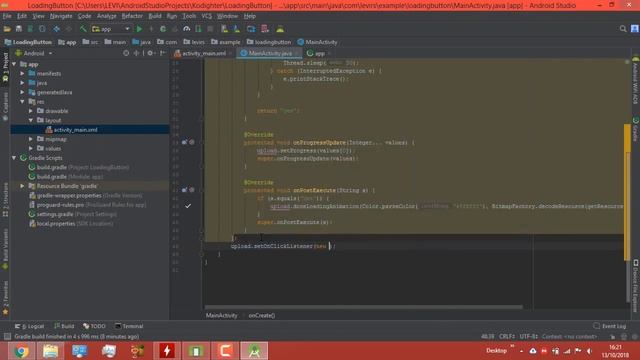Click the editor horizontal scrollbar
Image resolution: width=640 pixels, height=360 pixels.
click(363, 307)
